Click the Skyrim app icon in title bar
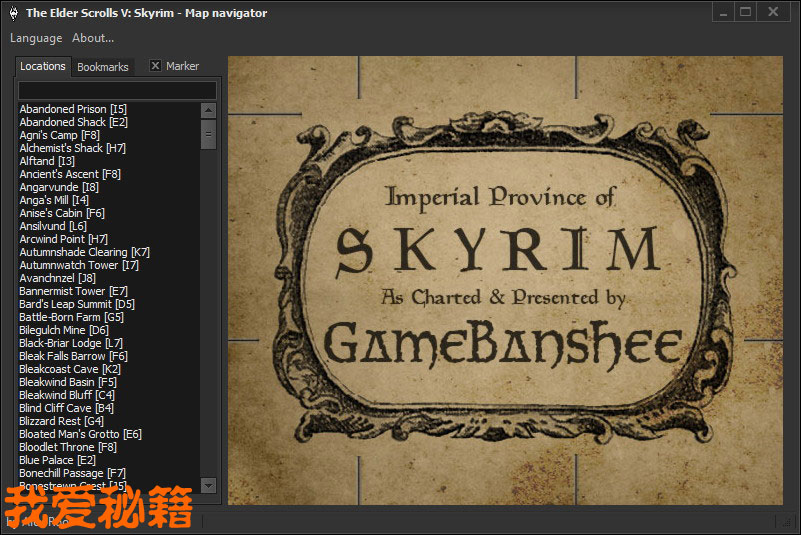The width and height of the screenshot is (801, 535). 11,13
